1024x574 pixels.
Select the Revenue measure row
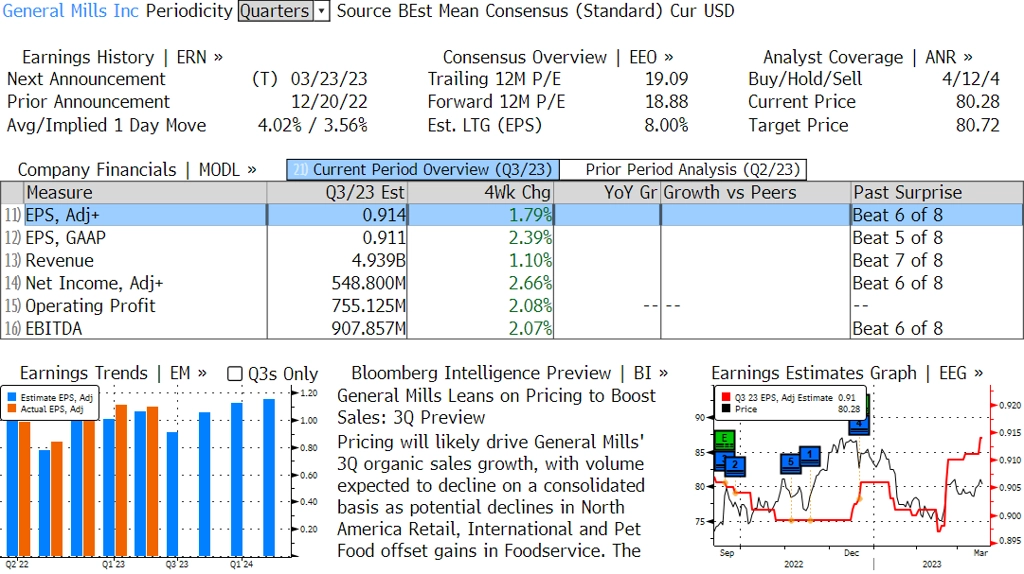point(512,261)
